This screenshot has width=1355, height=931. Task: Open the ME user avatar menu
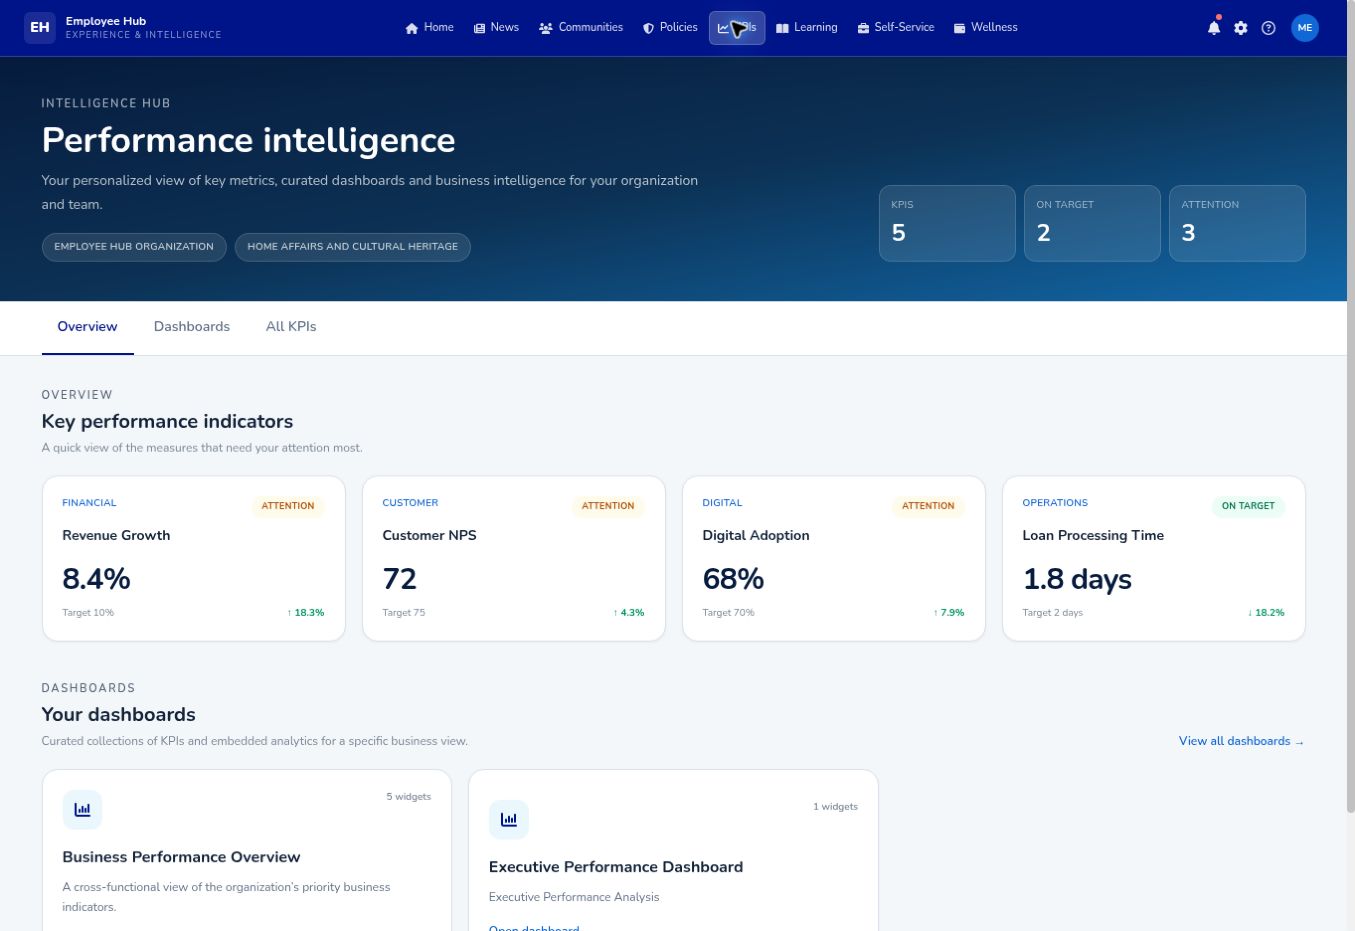1304,28
